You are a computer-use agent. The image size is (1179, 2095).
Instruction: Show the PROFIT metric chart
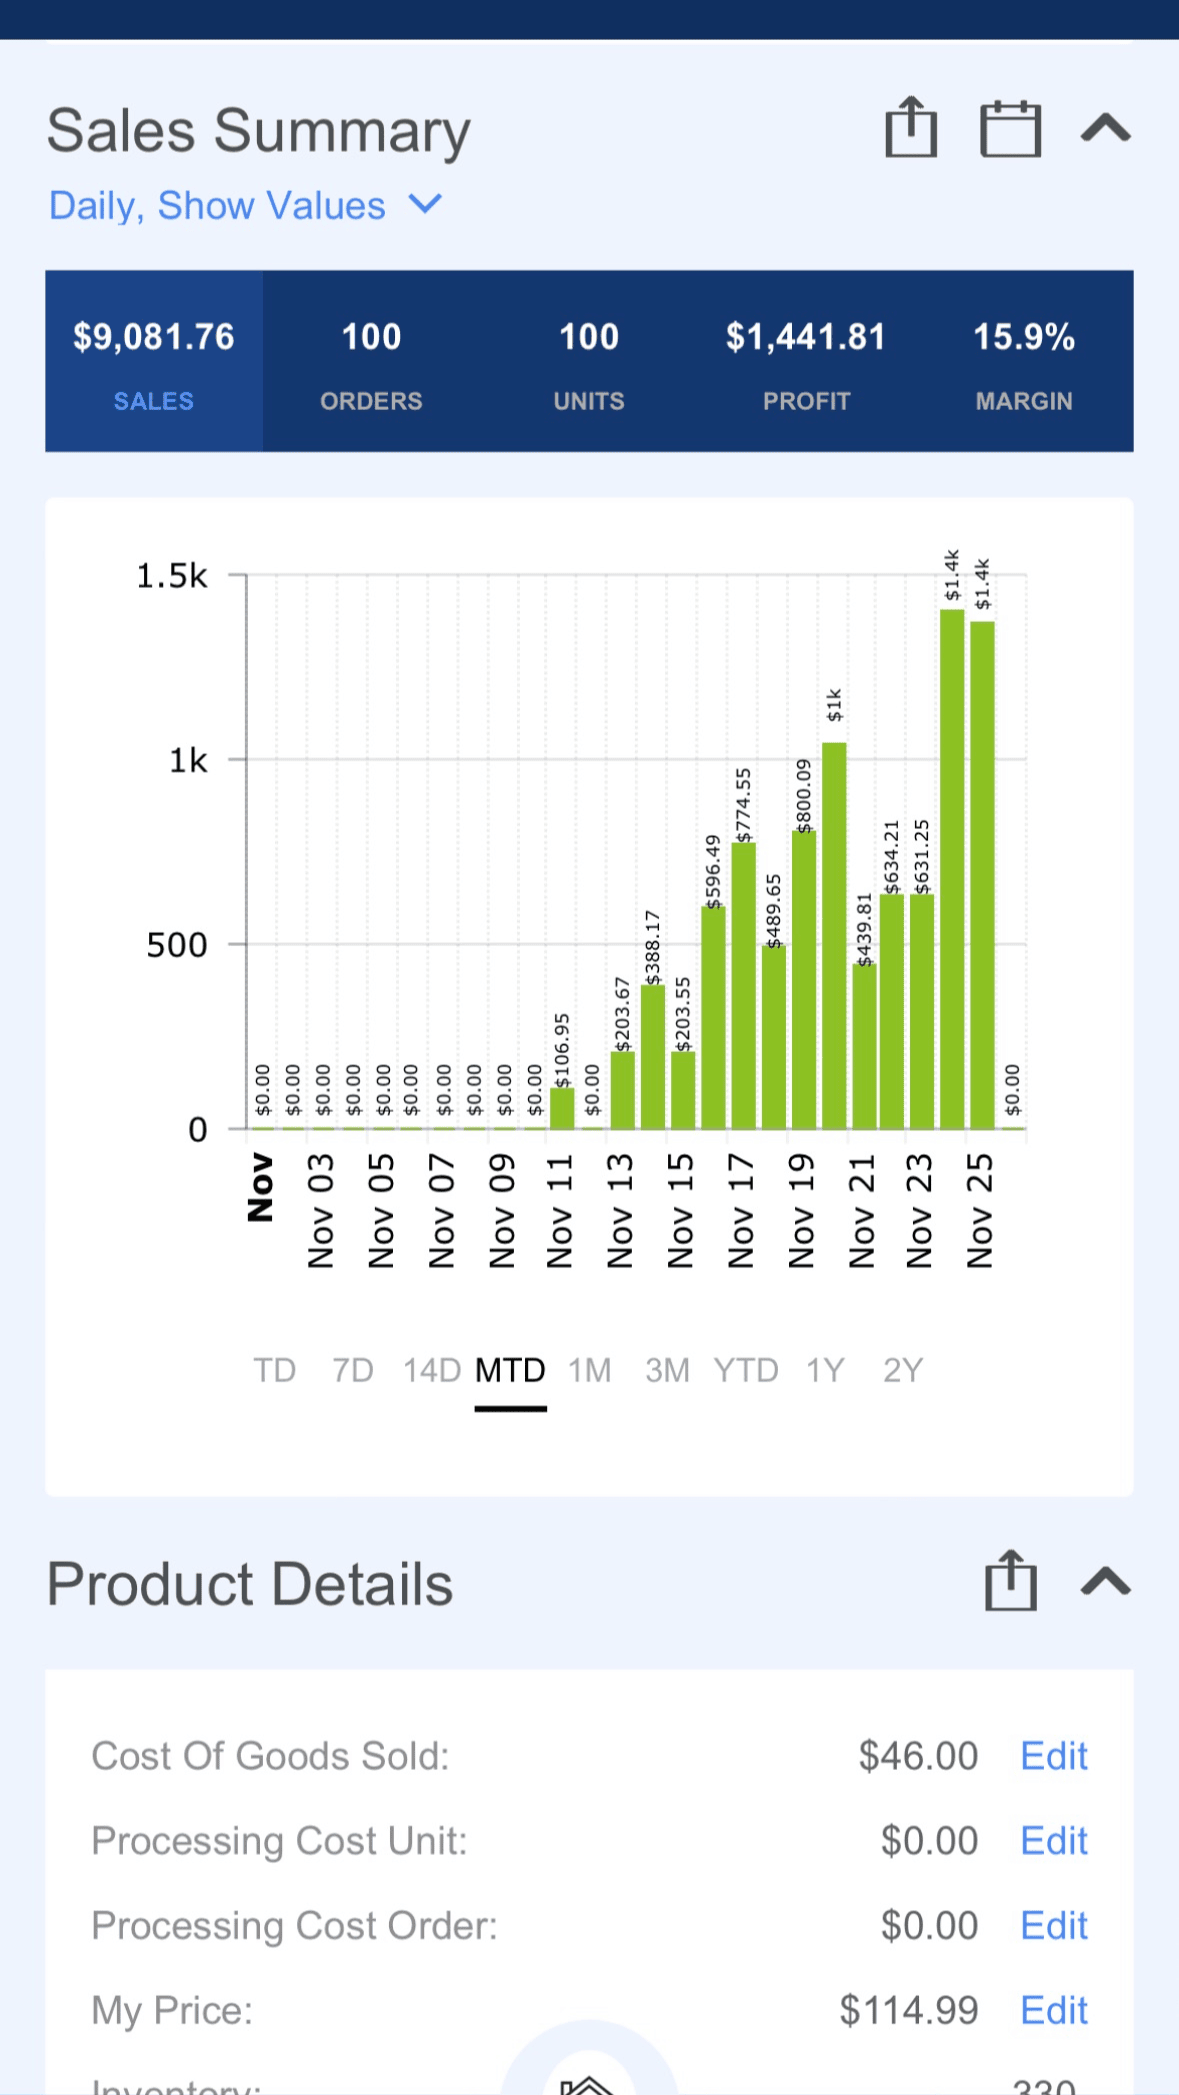(806, 361)
